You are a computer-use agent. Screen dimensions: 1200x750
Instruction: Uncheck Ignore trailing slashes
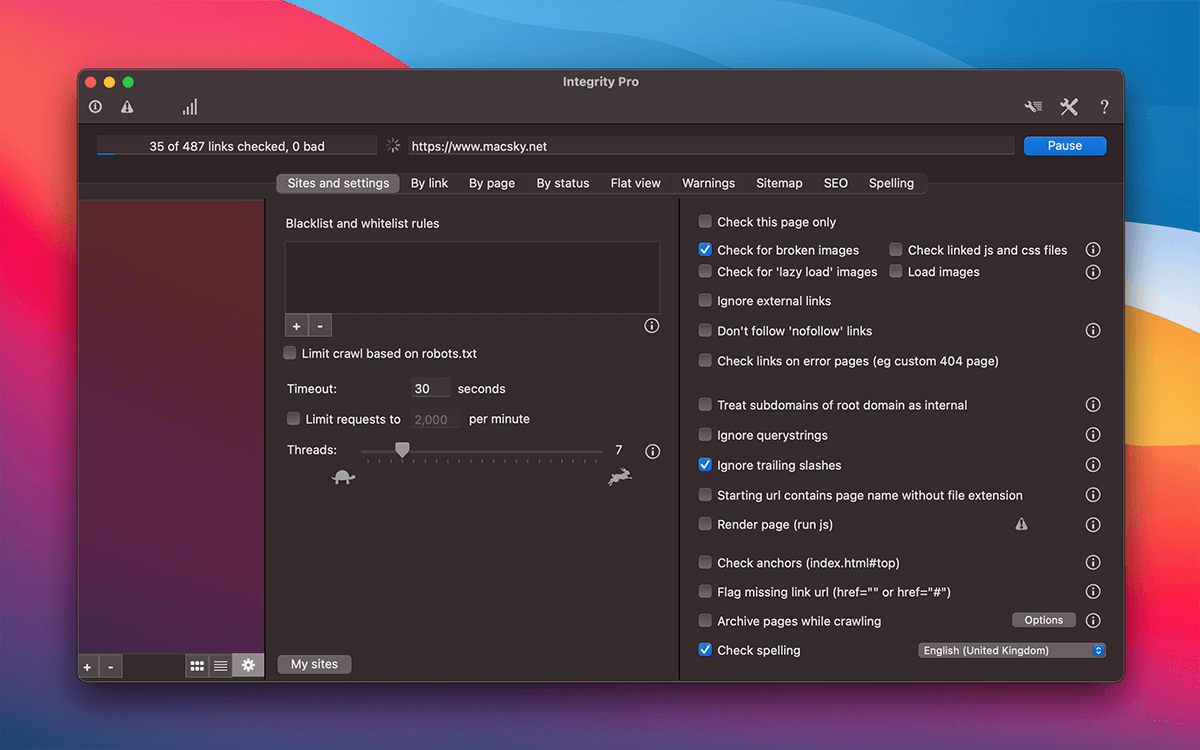pyautogui.click(x=706, y=465)
